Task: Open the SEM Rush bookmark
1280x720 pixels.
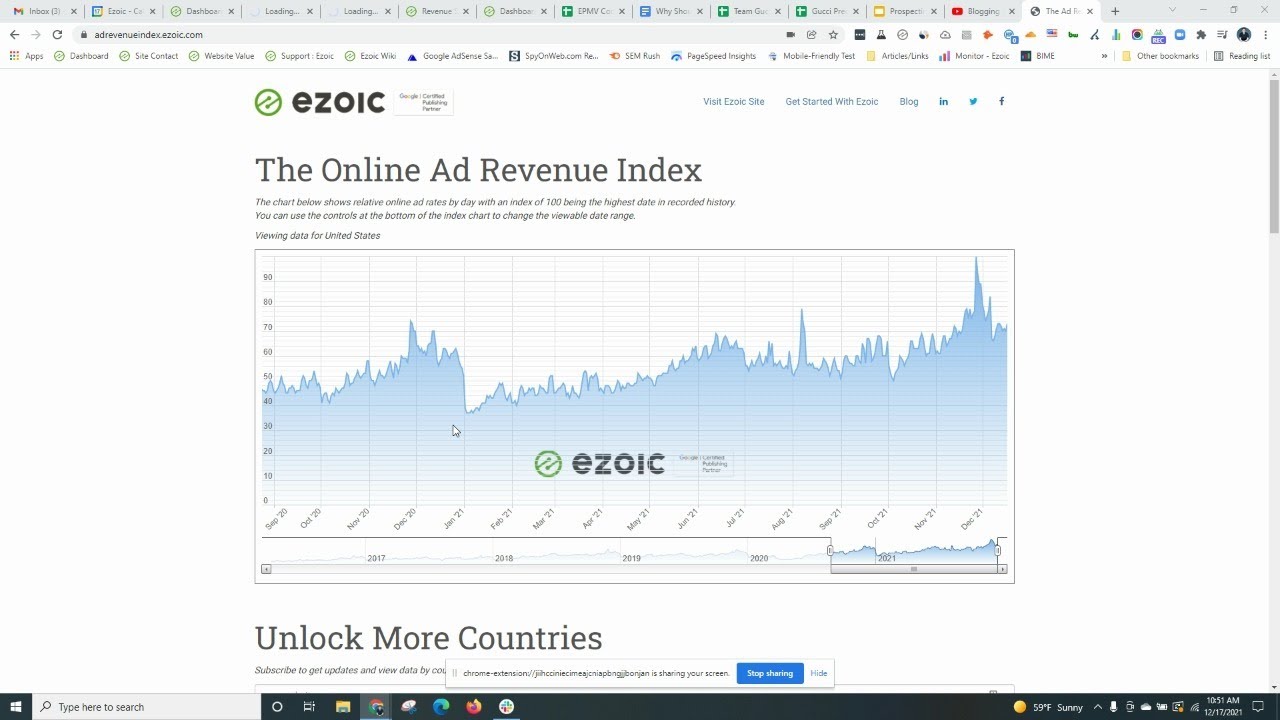Action: 634,56
